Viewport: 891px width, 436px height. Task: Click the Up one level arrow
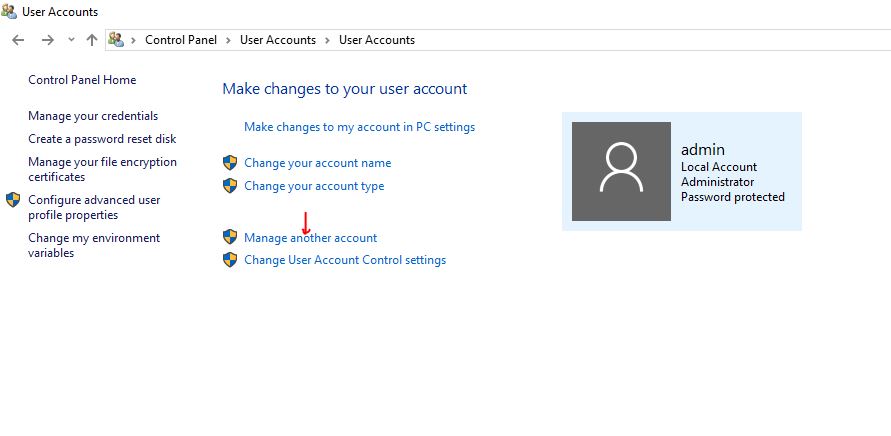click(x=92, y=40)
